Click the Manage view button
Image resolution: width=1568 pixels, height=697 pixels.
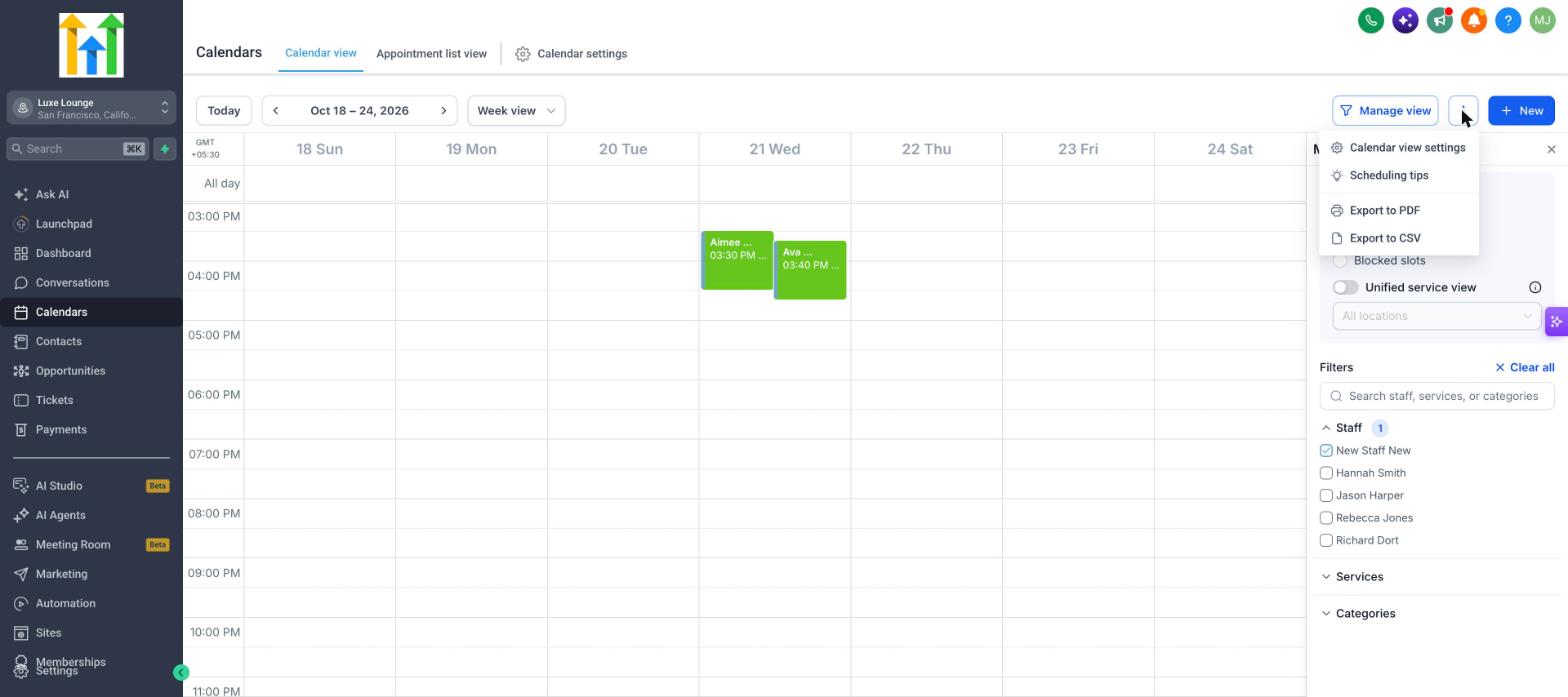pyautogui.click(x=1385, y=111)
